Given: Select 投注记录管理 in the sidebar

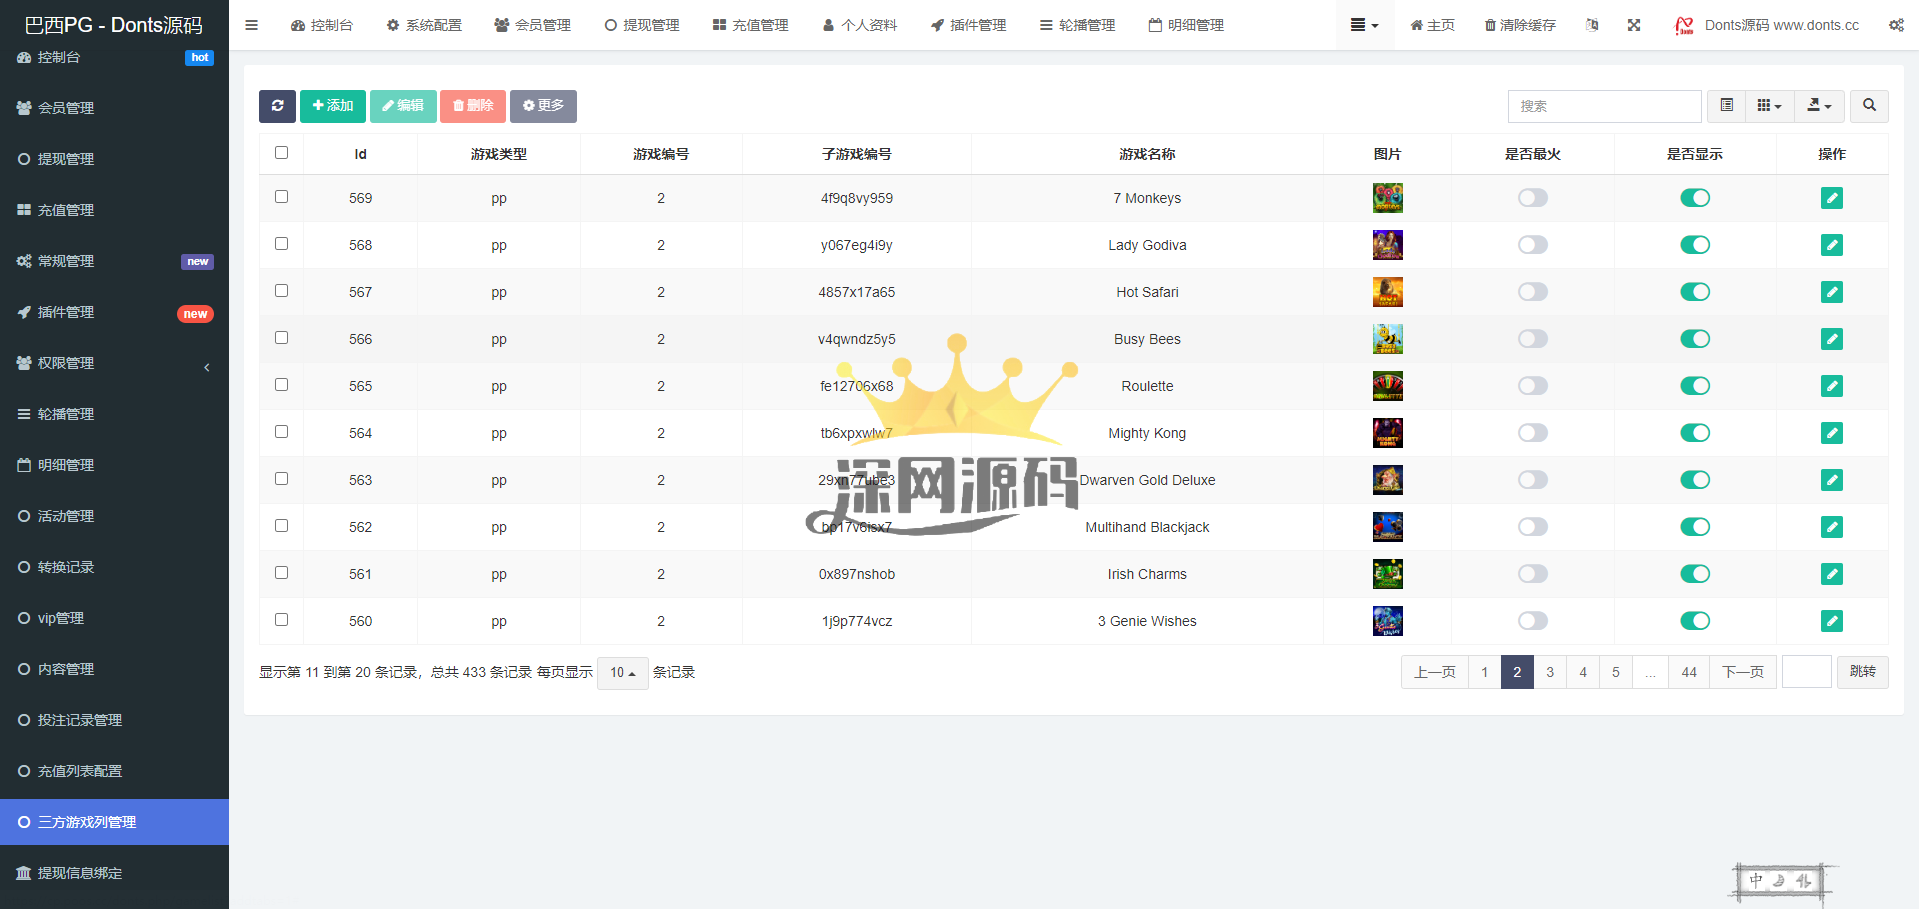Looking at the screenshot, I should click(80, 720).
